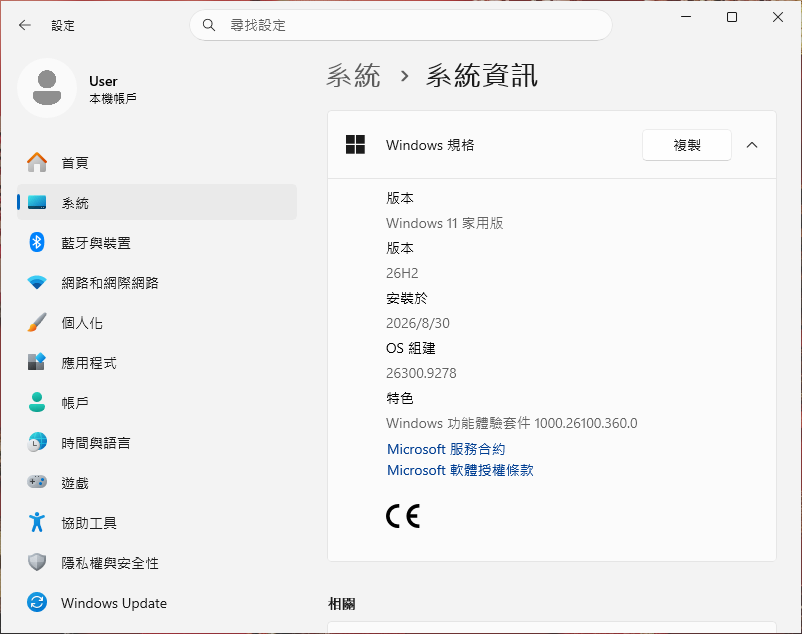Open the accessibility figure icon for 協助工具
Screen dimensions: 802x634
[37, 522]
